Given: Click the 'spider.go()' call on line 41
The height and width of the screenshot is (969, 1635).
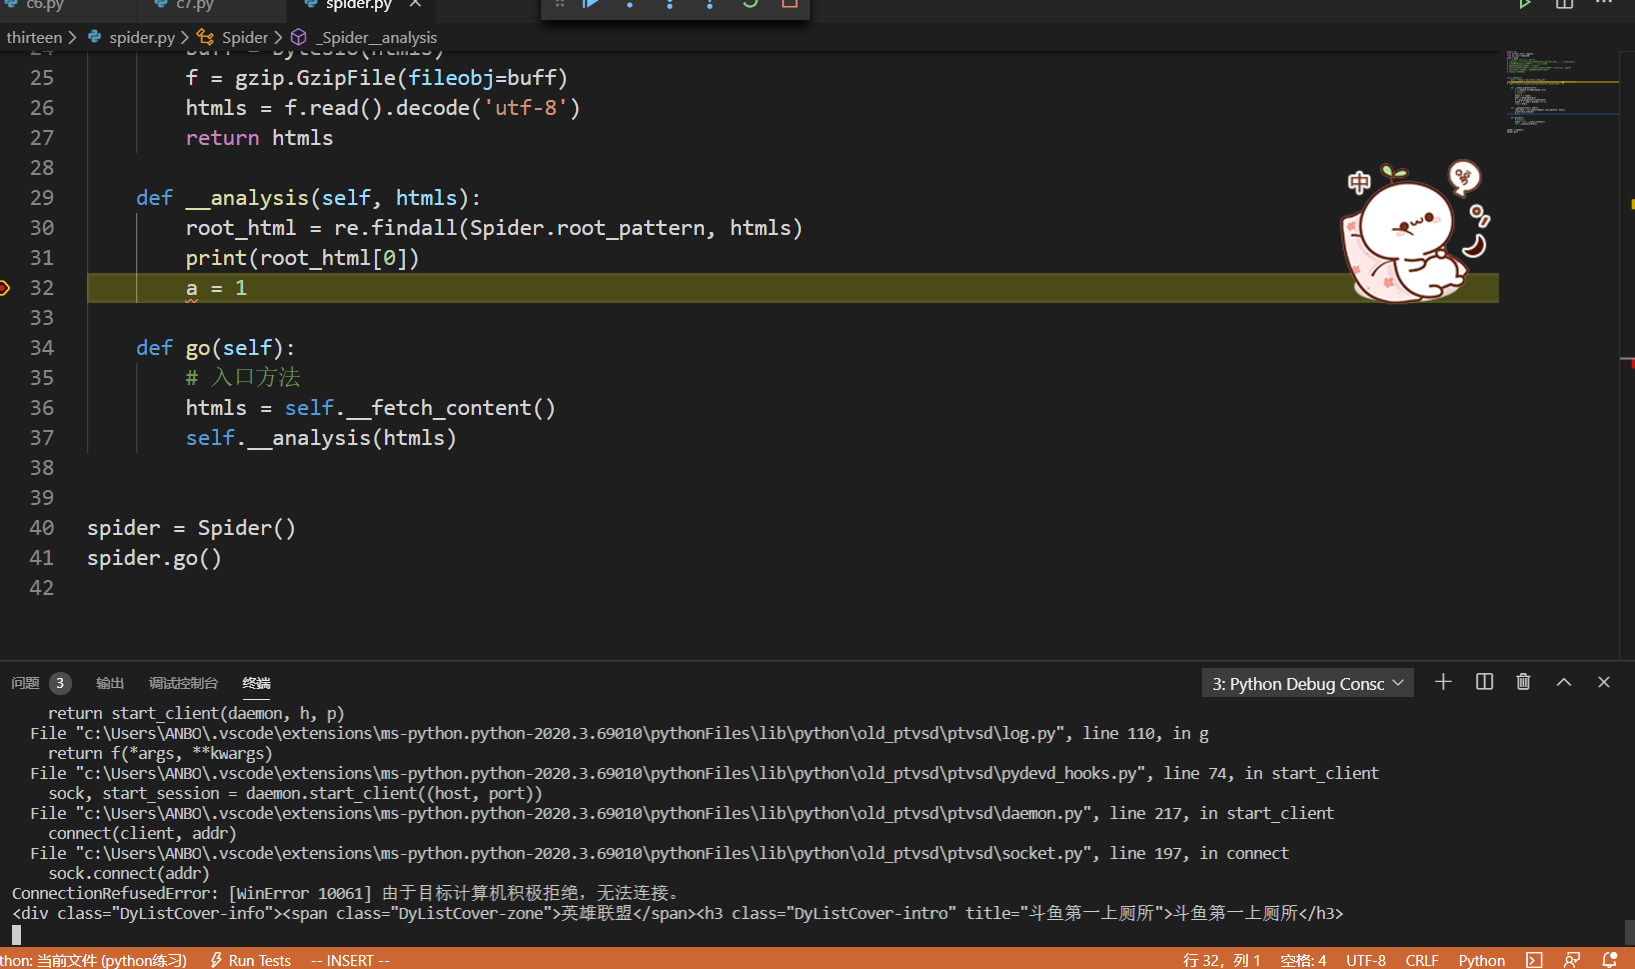Looking at the screenshot, I should (x=154, y=558).
